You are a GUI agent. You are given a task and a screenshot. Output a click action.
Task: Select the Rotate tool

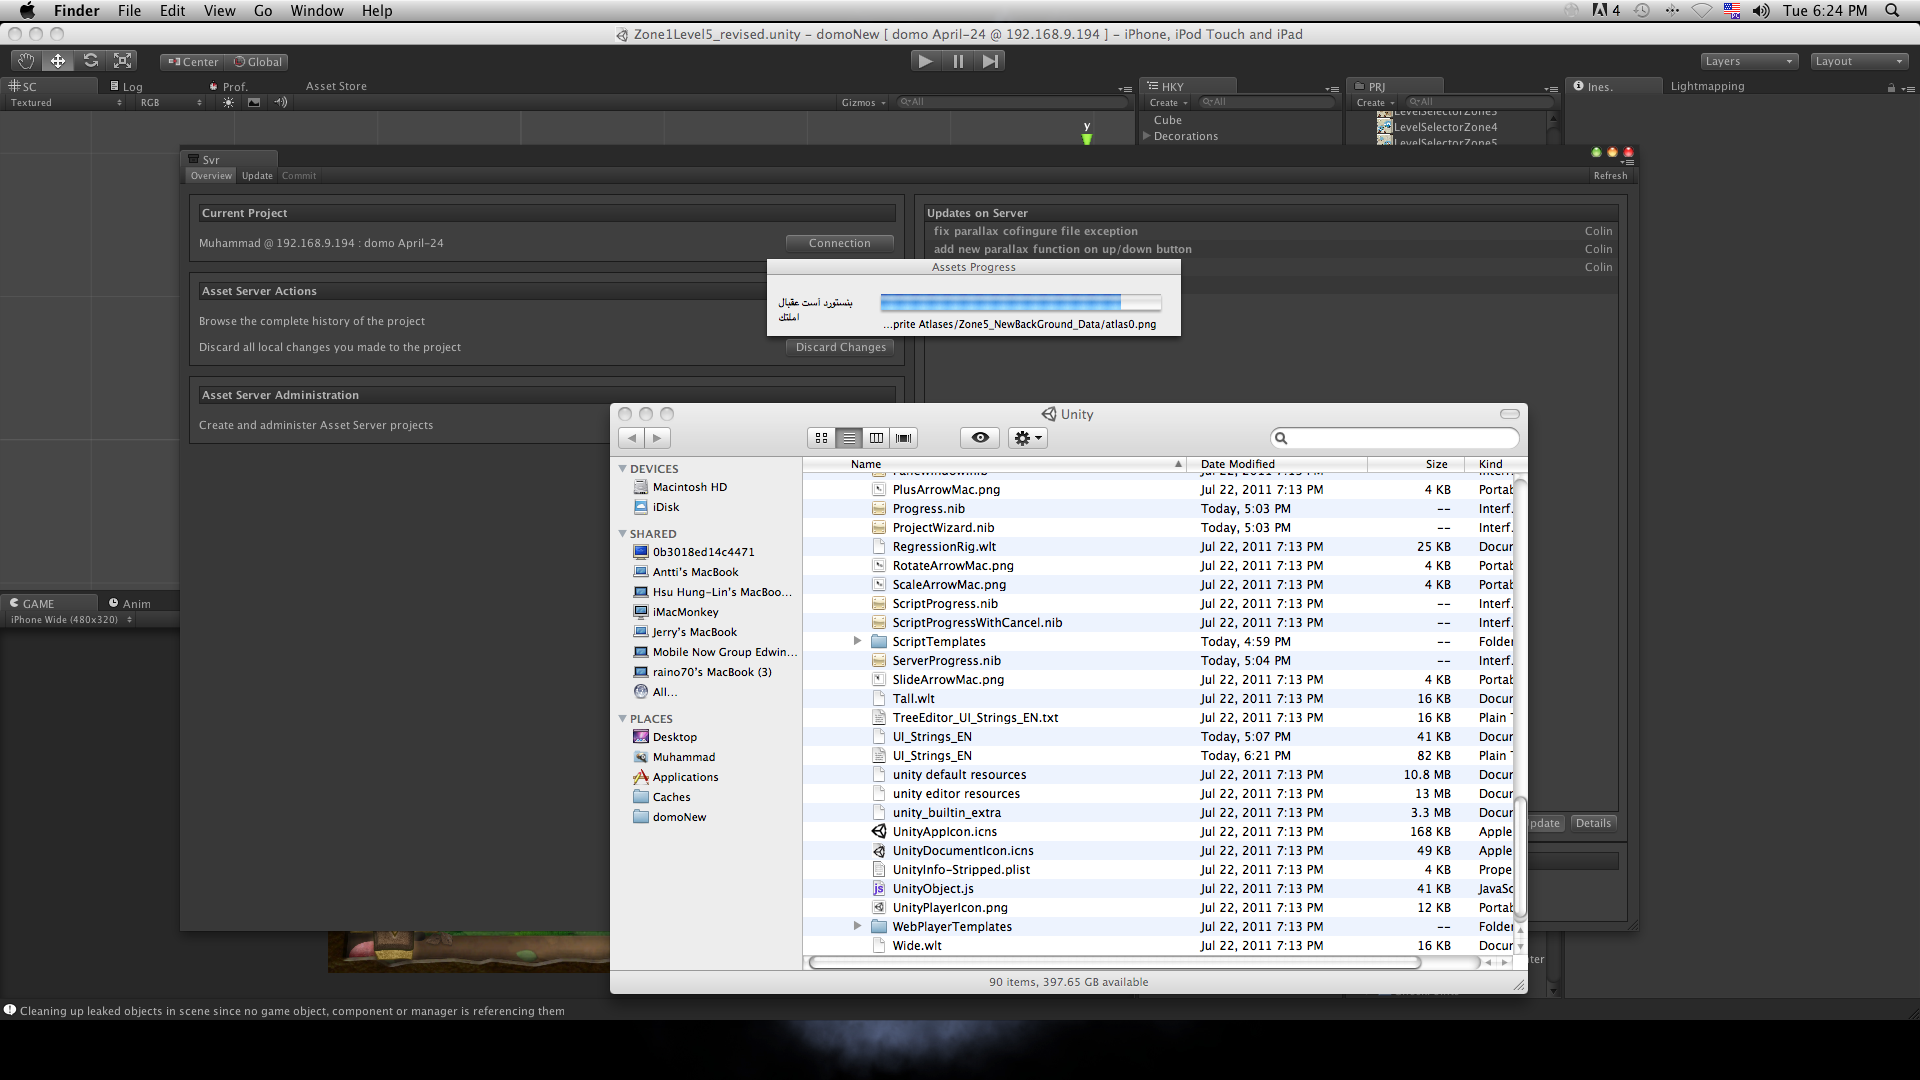90,61
